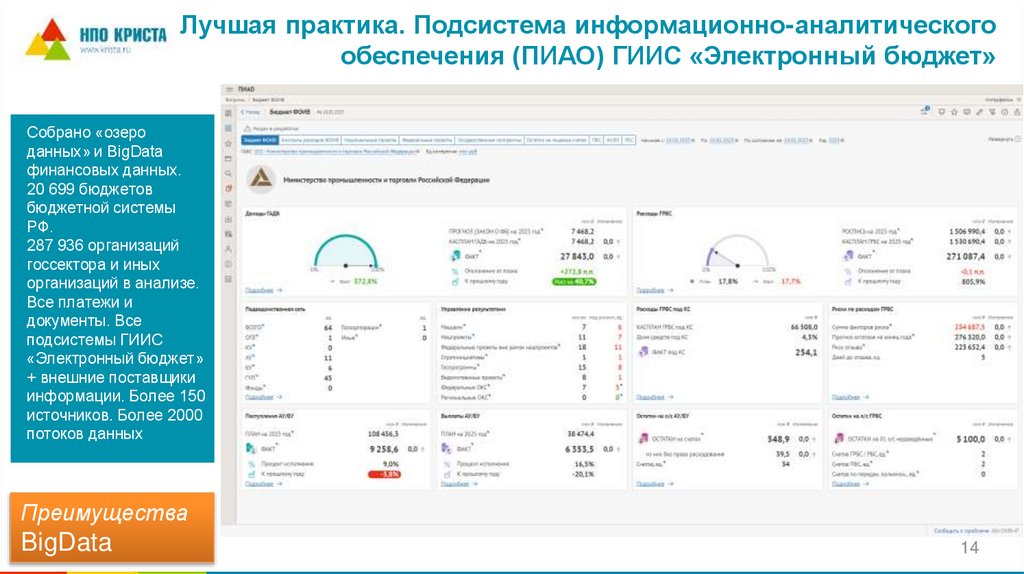The width and height of the screenshot is (1024, 574).
Task: Open the 'Начиная с' date dropdown
Action: pos(680,140)
